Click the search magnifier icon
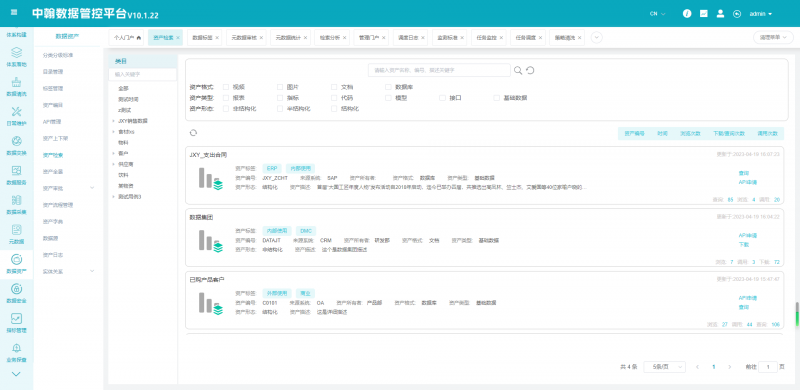 click(x=517, y=70)
